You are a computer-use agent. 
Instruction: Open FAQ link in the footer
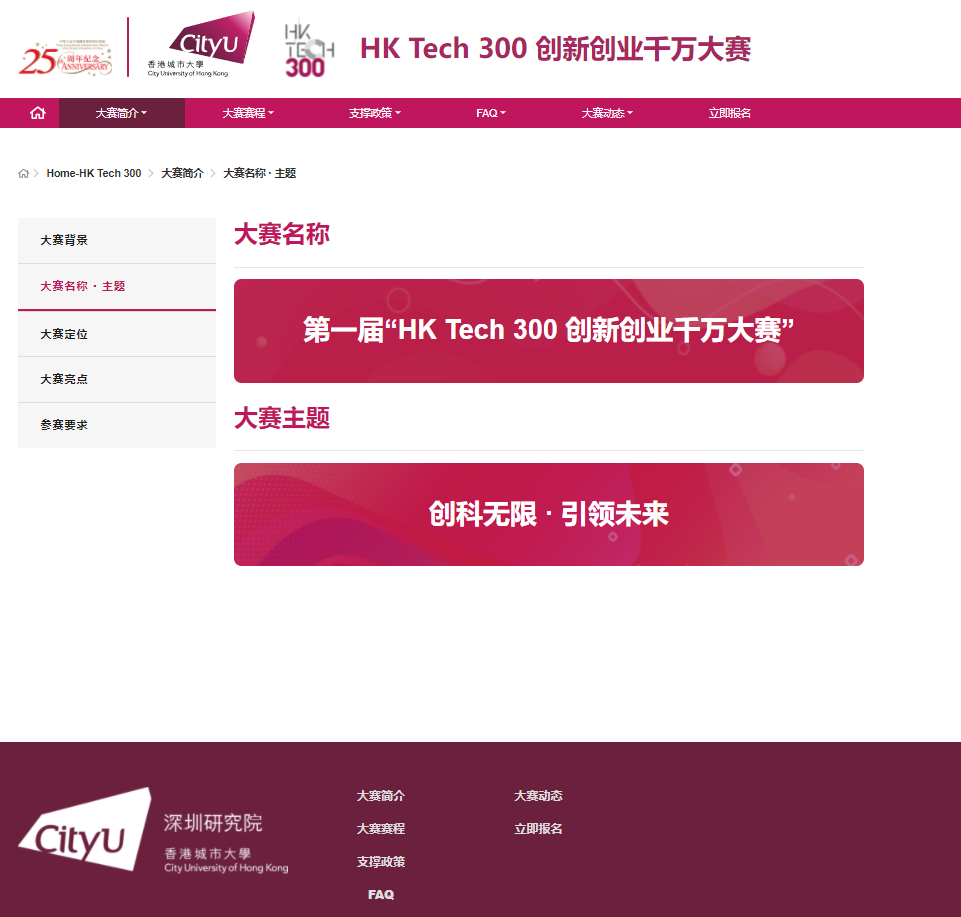[381, 895]
